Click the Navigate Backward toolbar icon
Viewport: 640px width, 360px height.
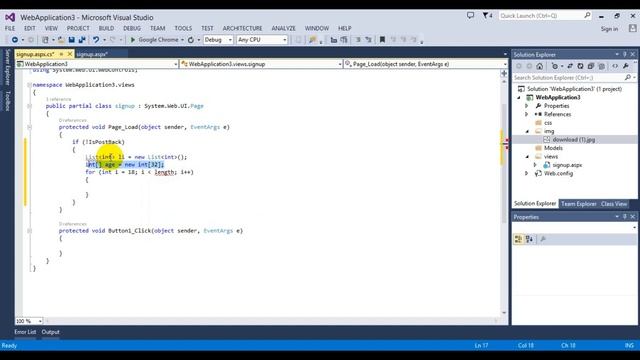(15, 40)
